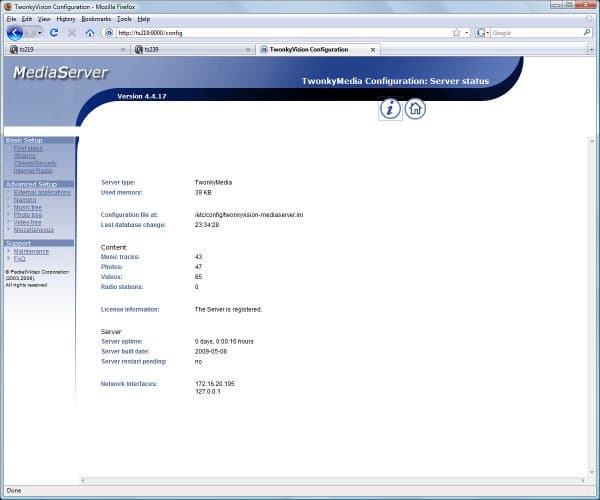Open the Sharing link
The image size is (600, 500).
(24, 156)
